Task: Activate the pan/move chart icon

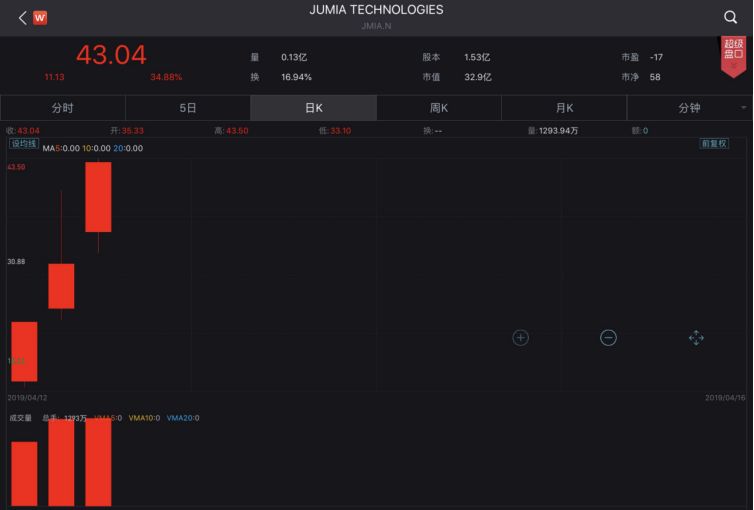Action: (x=696, y=338)
